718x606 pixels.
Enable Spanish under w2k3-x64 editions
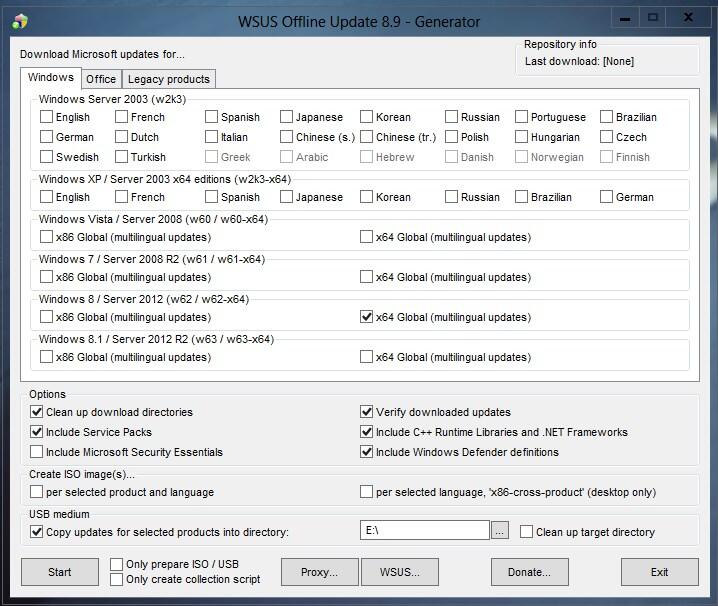(x=211, y=197)
